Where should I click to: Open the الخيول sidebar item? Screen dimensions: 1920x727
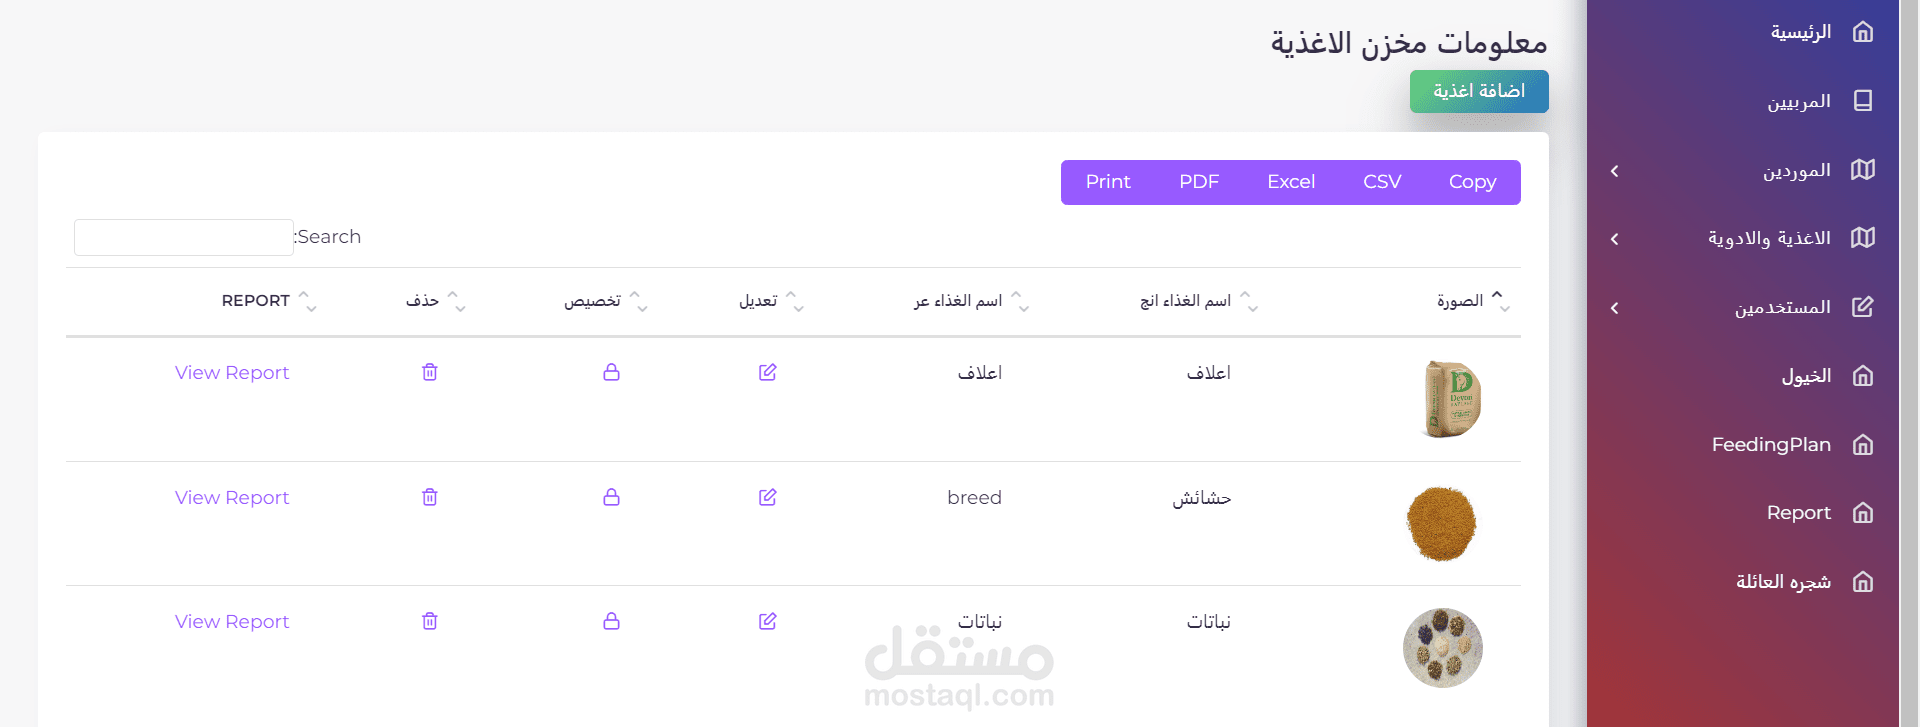coord(1806,376)
